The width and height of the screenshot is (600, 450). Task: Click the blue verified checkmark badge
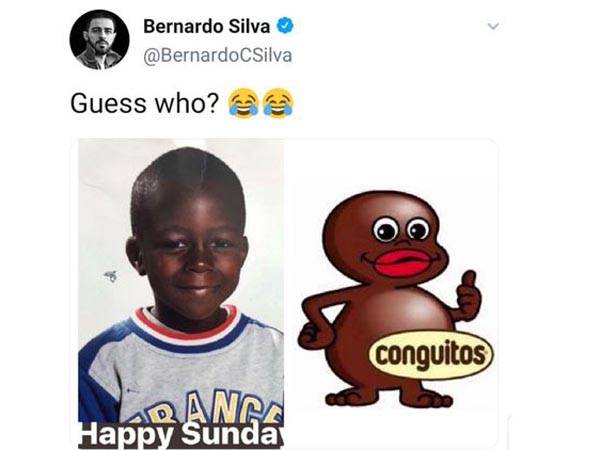(x=285, y=26)
